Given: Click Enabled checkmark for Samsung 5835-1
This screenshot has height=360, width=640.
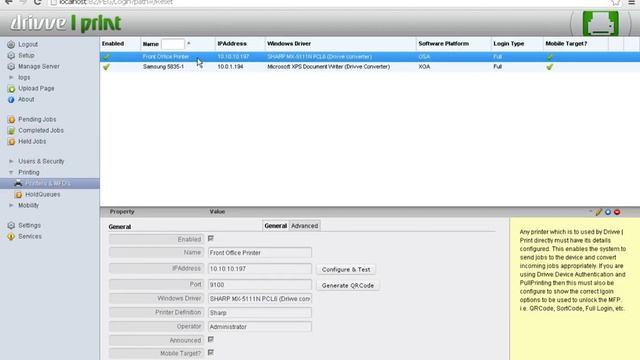Looking at the screenshot, I should click(106, 67).
